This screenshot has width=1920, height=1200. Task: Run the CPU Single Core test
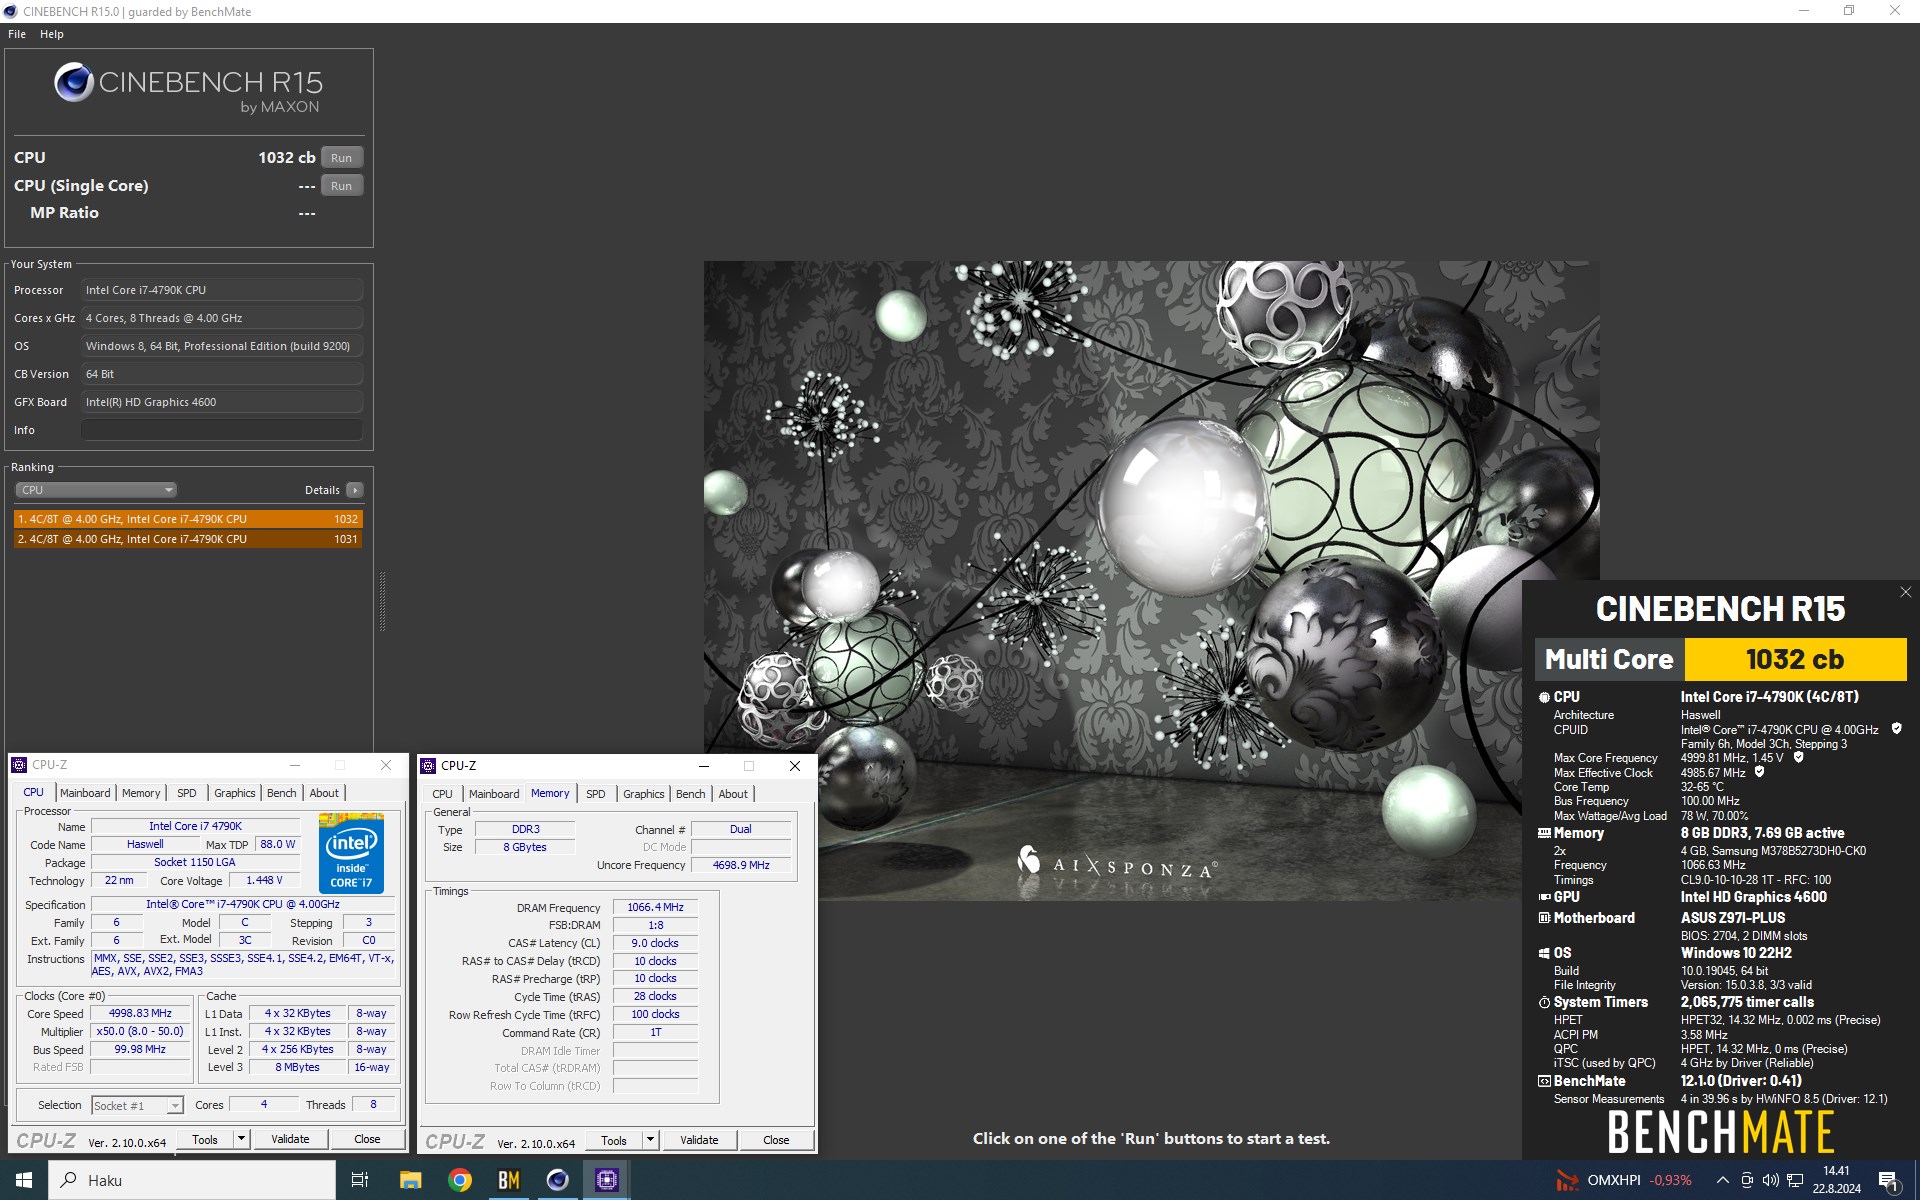(x=342, y=186)
